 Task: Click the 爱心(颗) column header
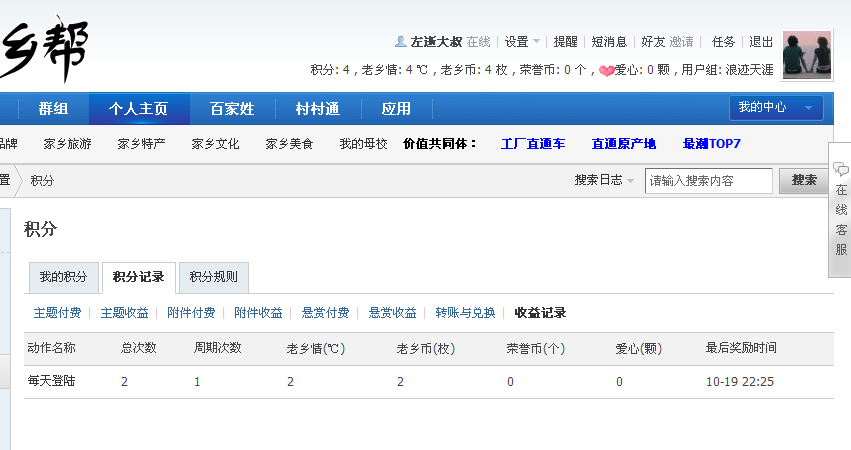tap(639, 348)
